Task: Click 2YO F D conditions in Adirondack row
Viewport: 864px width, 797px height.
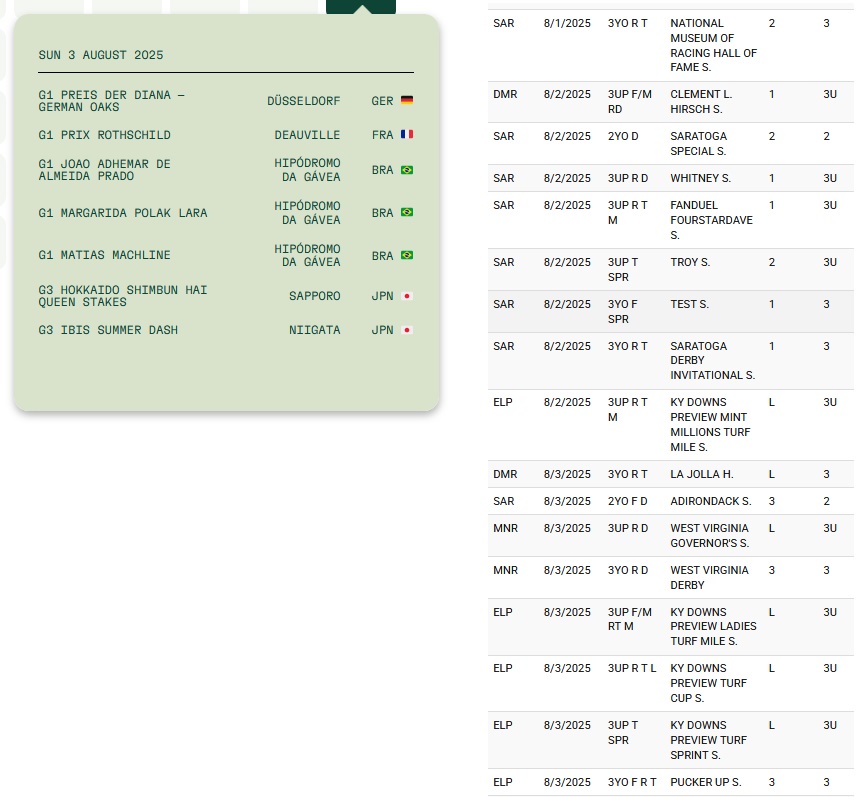Action: coord(628,501)
